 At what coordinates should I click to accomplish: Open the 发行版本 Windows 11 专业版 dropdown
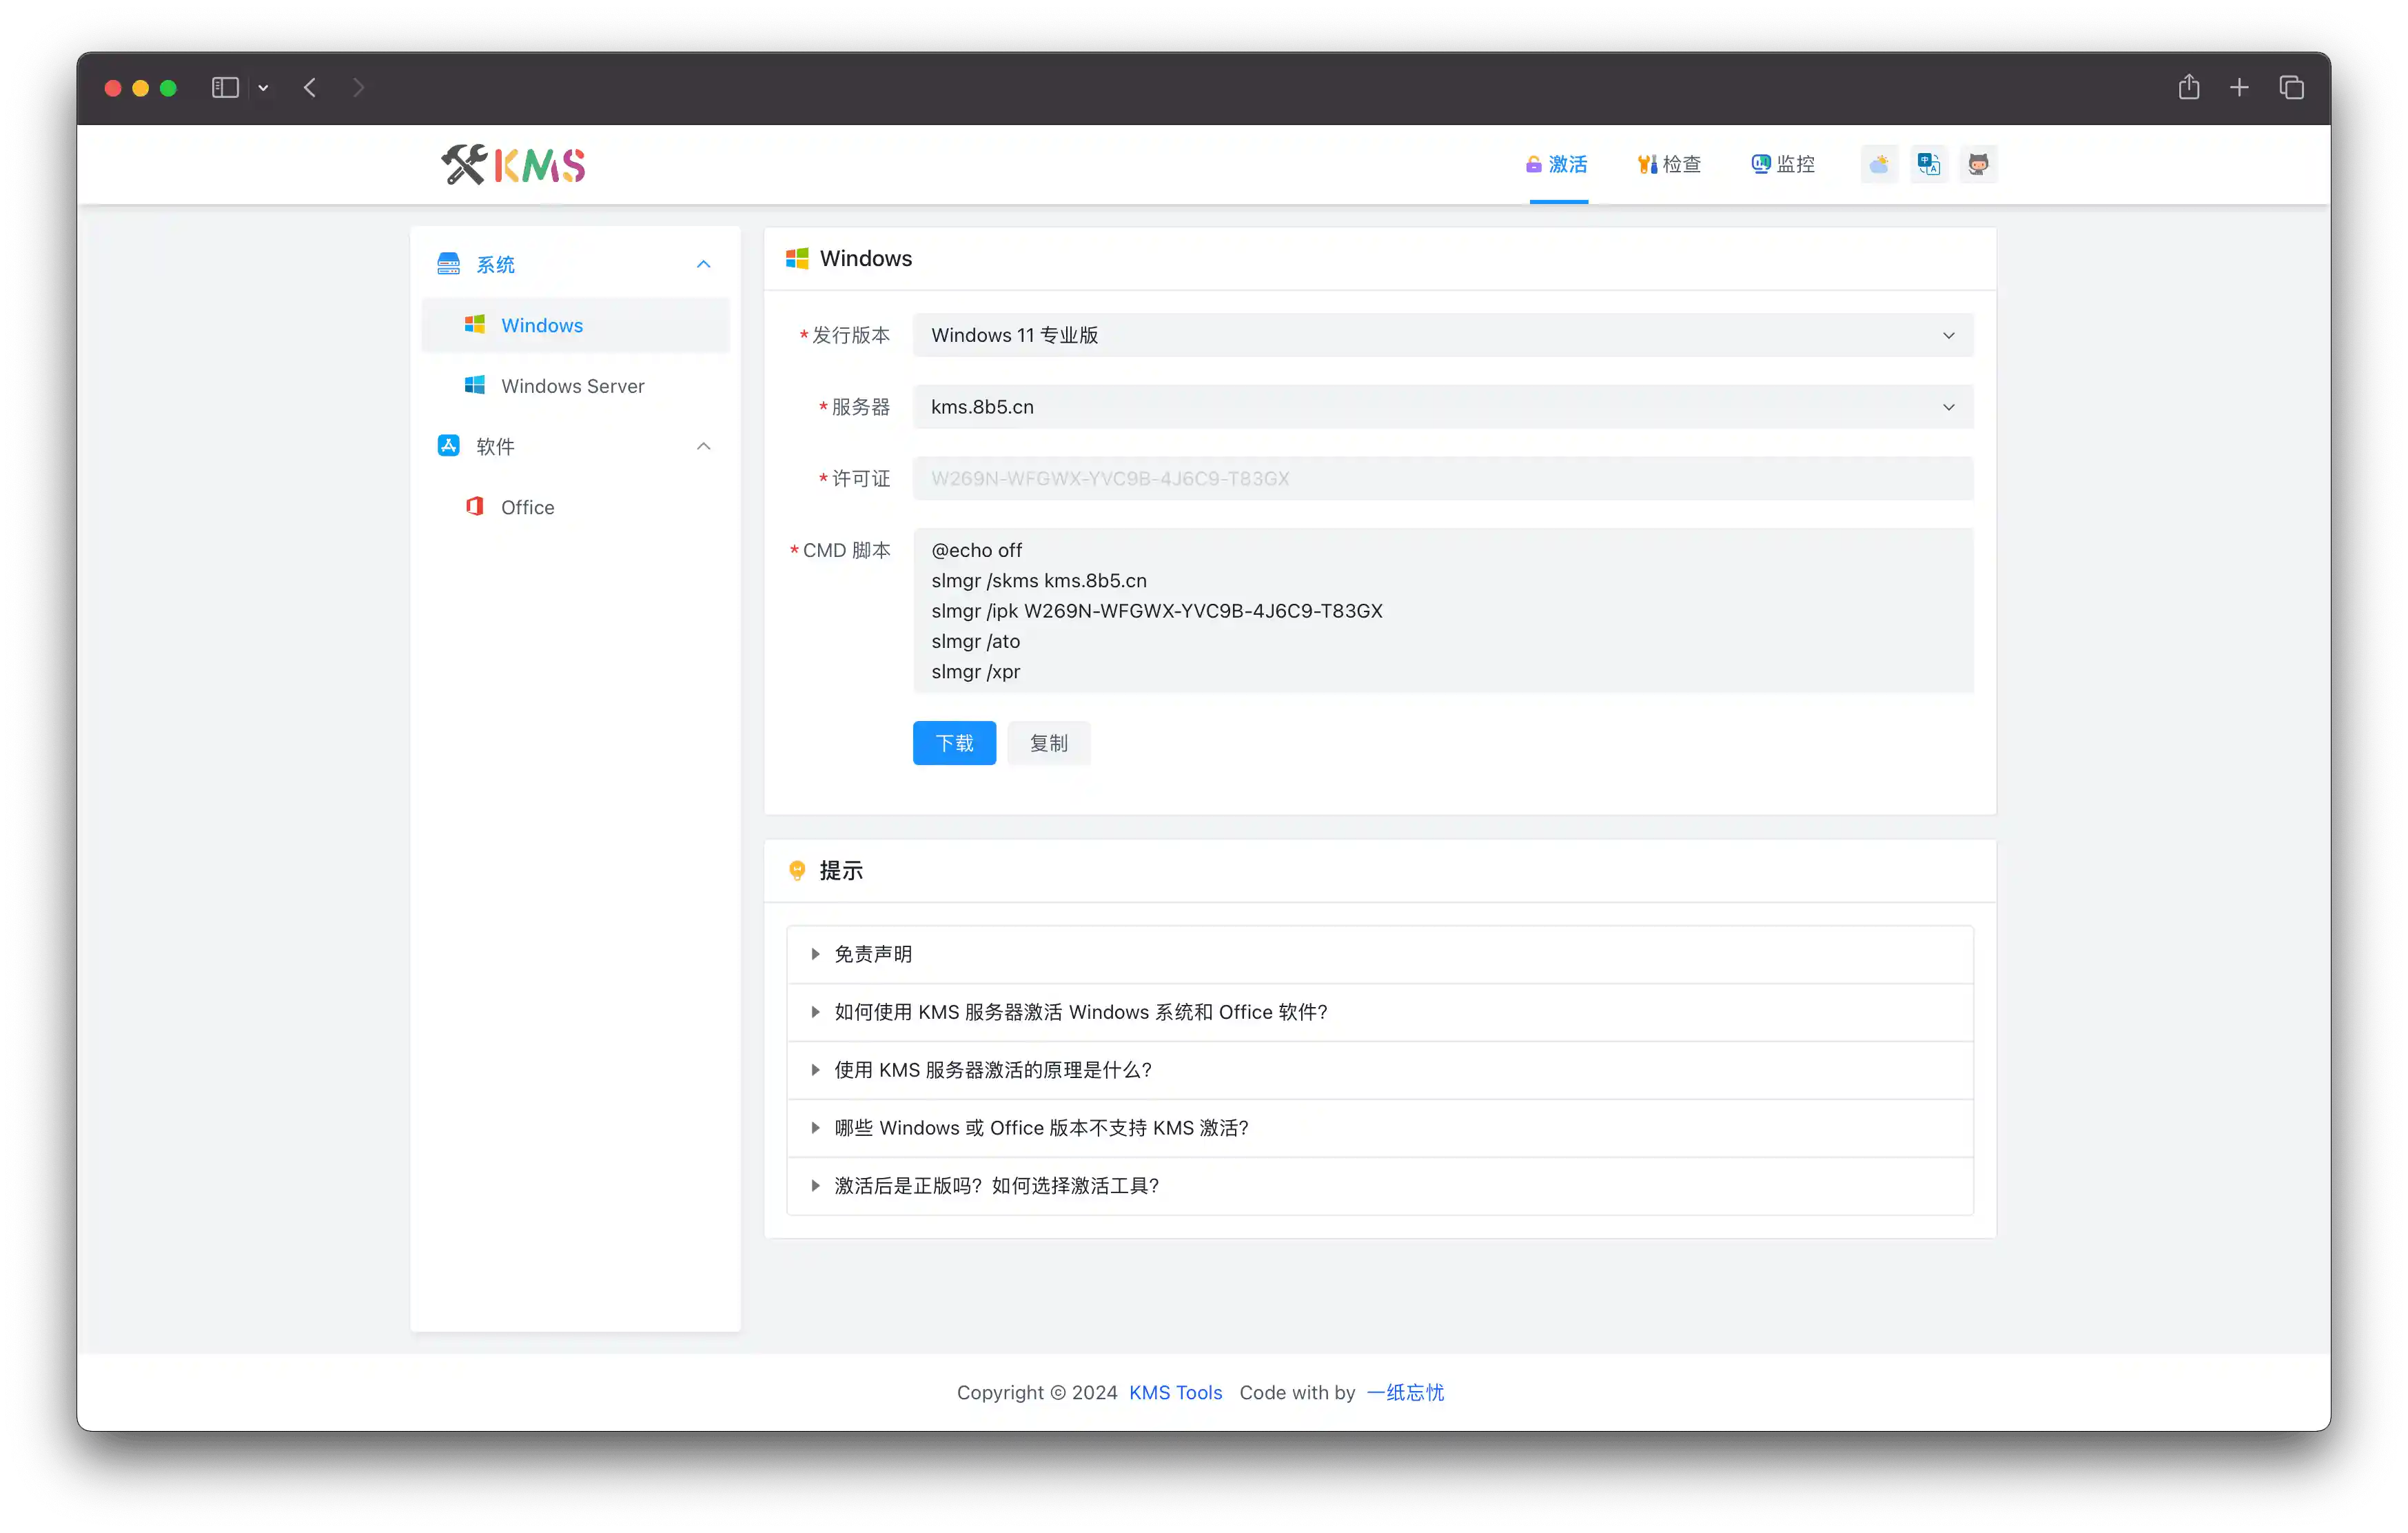tap(1442, 335)
